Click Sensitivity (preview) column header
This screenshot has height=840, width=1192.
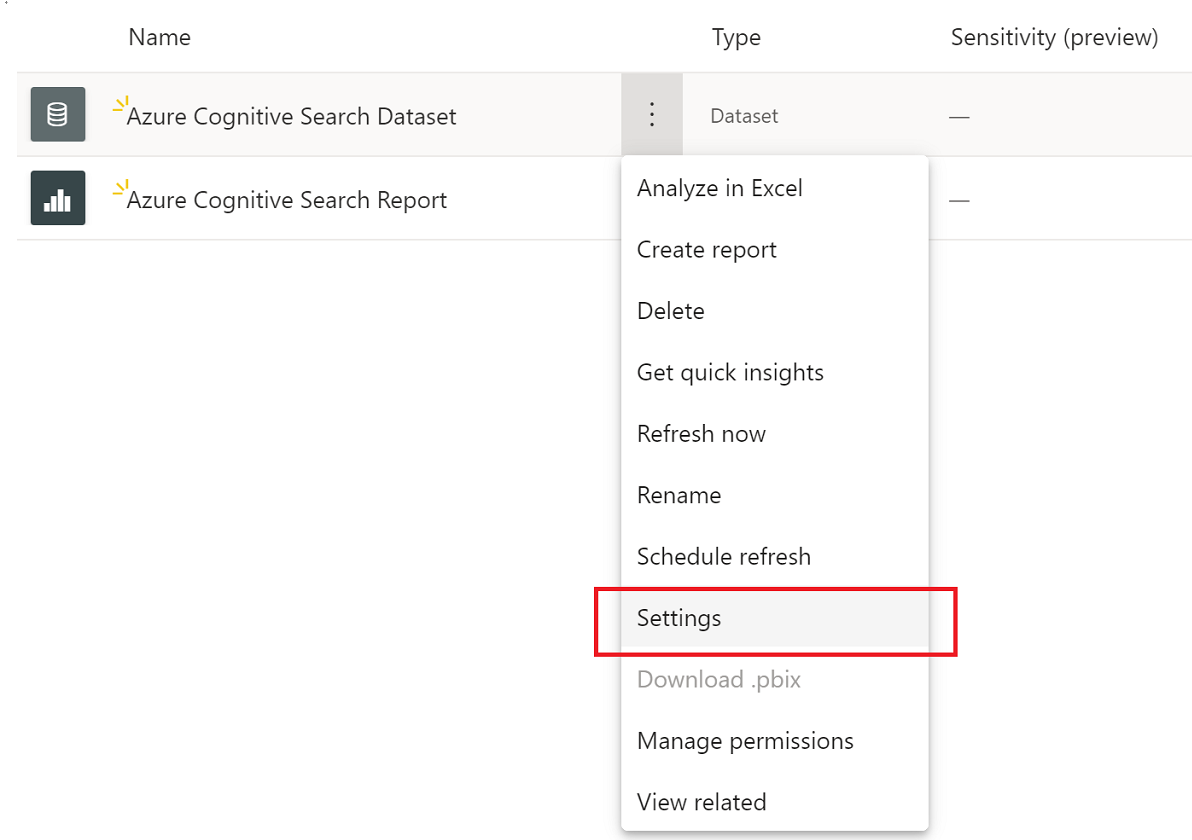coord(1054,38)
